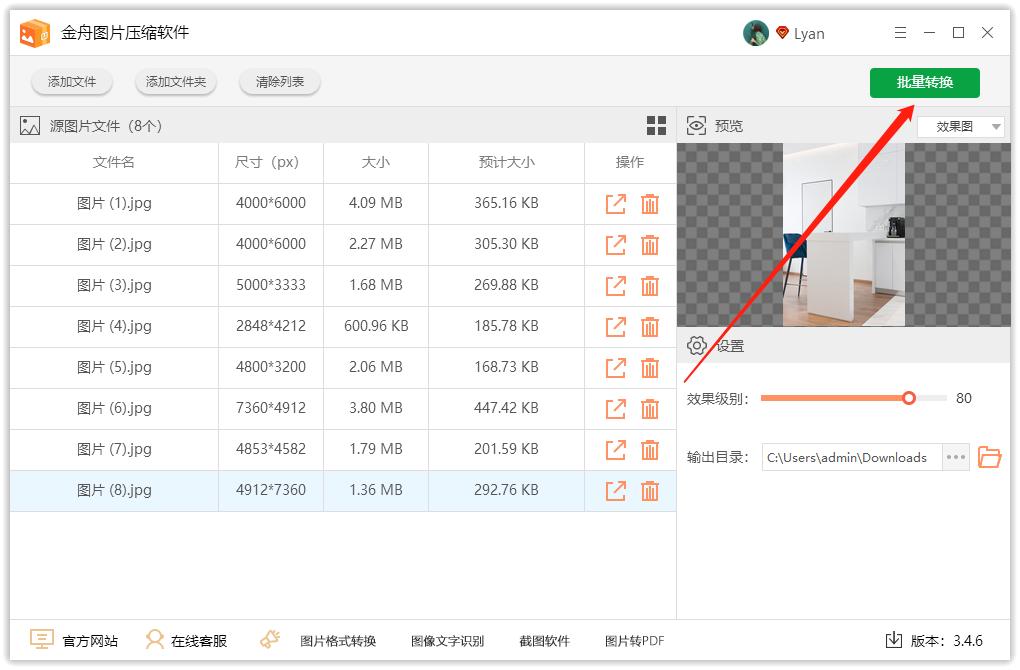Delete 图片 (8).jpg with its trash icon
Screen dimensions: 1020x670
pyautogui.click(x=651, y=490)
